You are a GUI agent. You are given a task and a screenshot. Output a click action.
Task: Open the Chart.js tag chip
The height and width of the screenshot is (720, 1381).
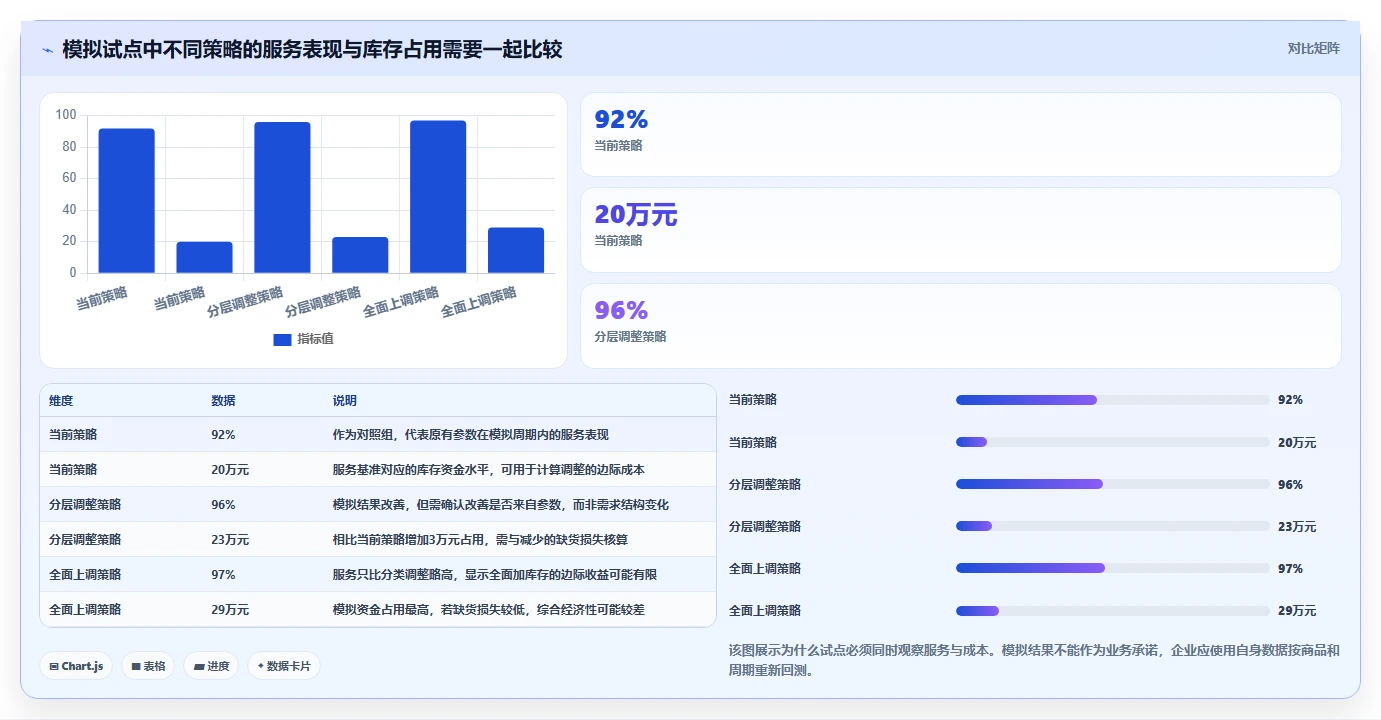[76, 666]
